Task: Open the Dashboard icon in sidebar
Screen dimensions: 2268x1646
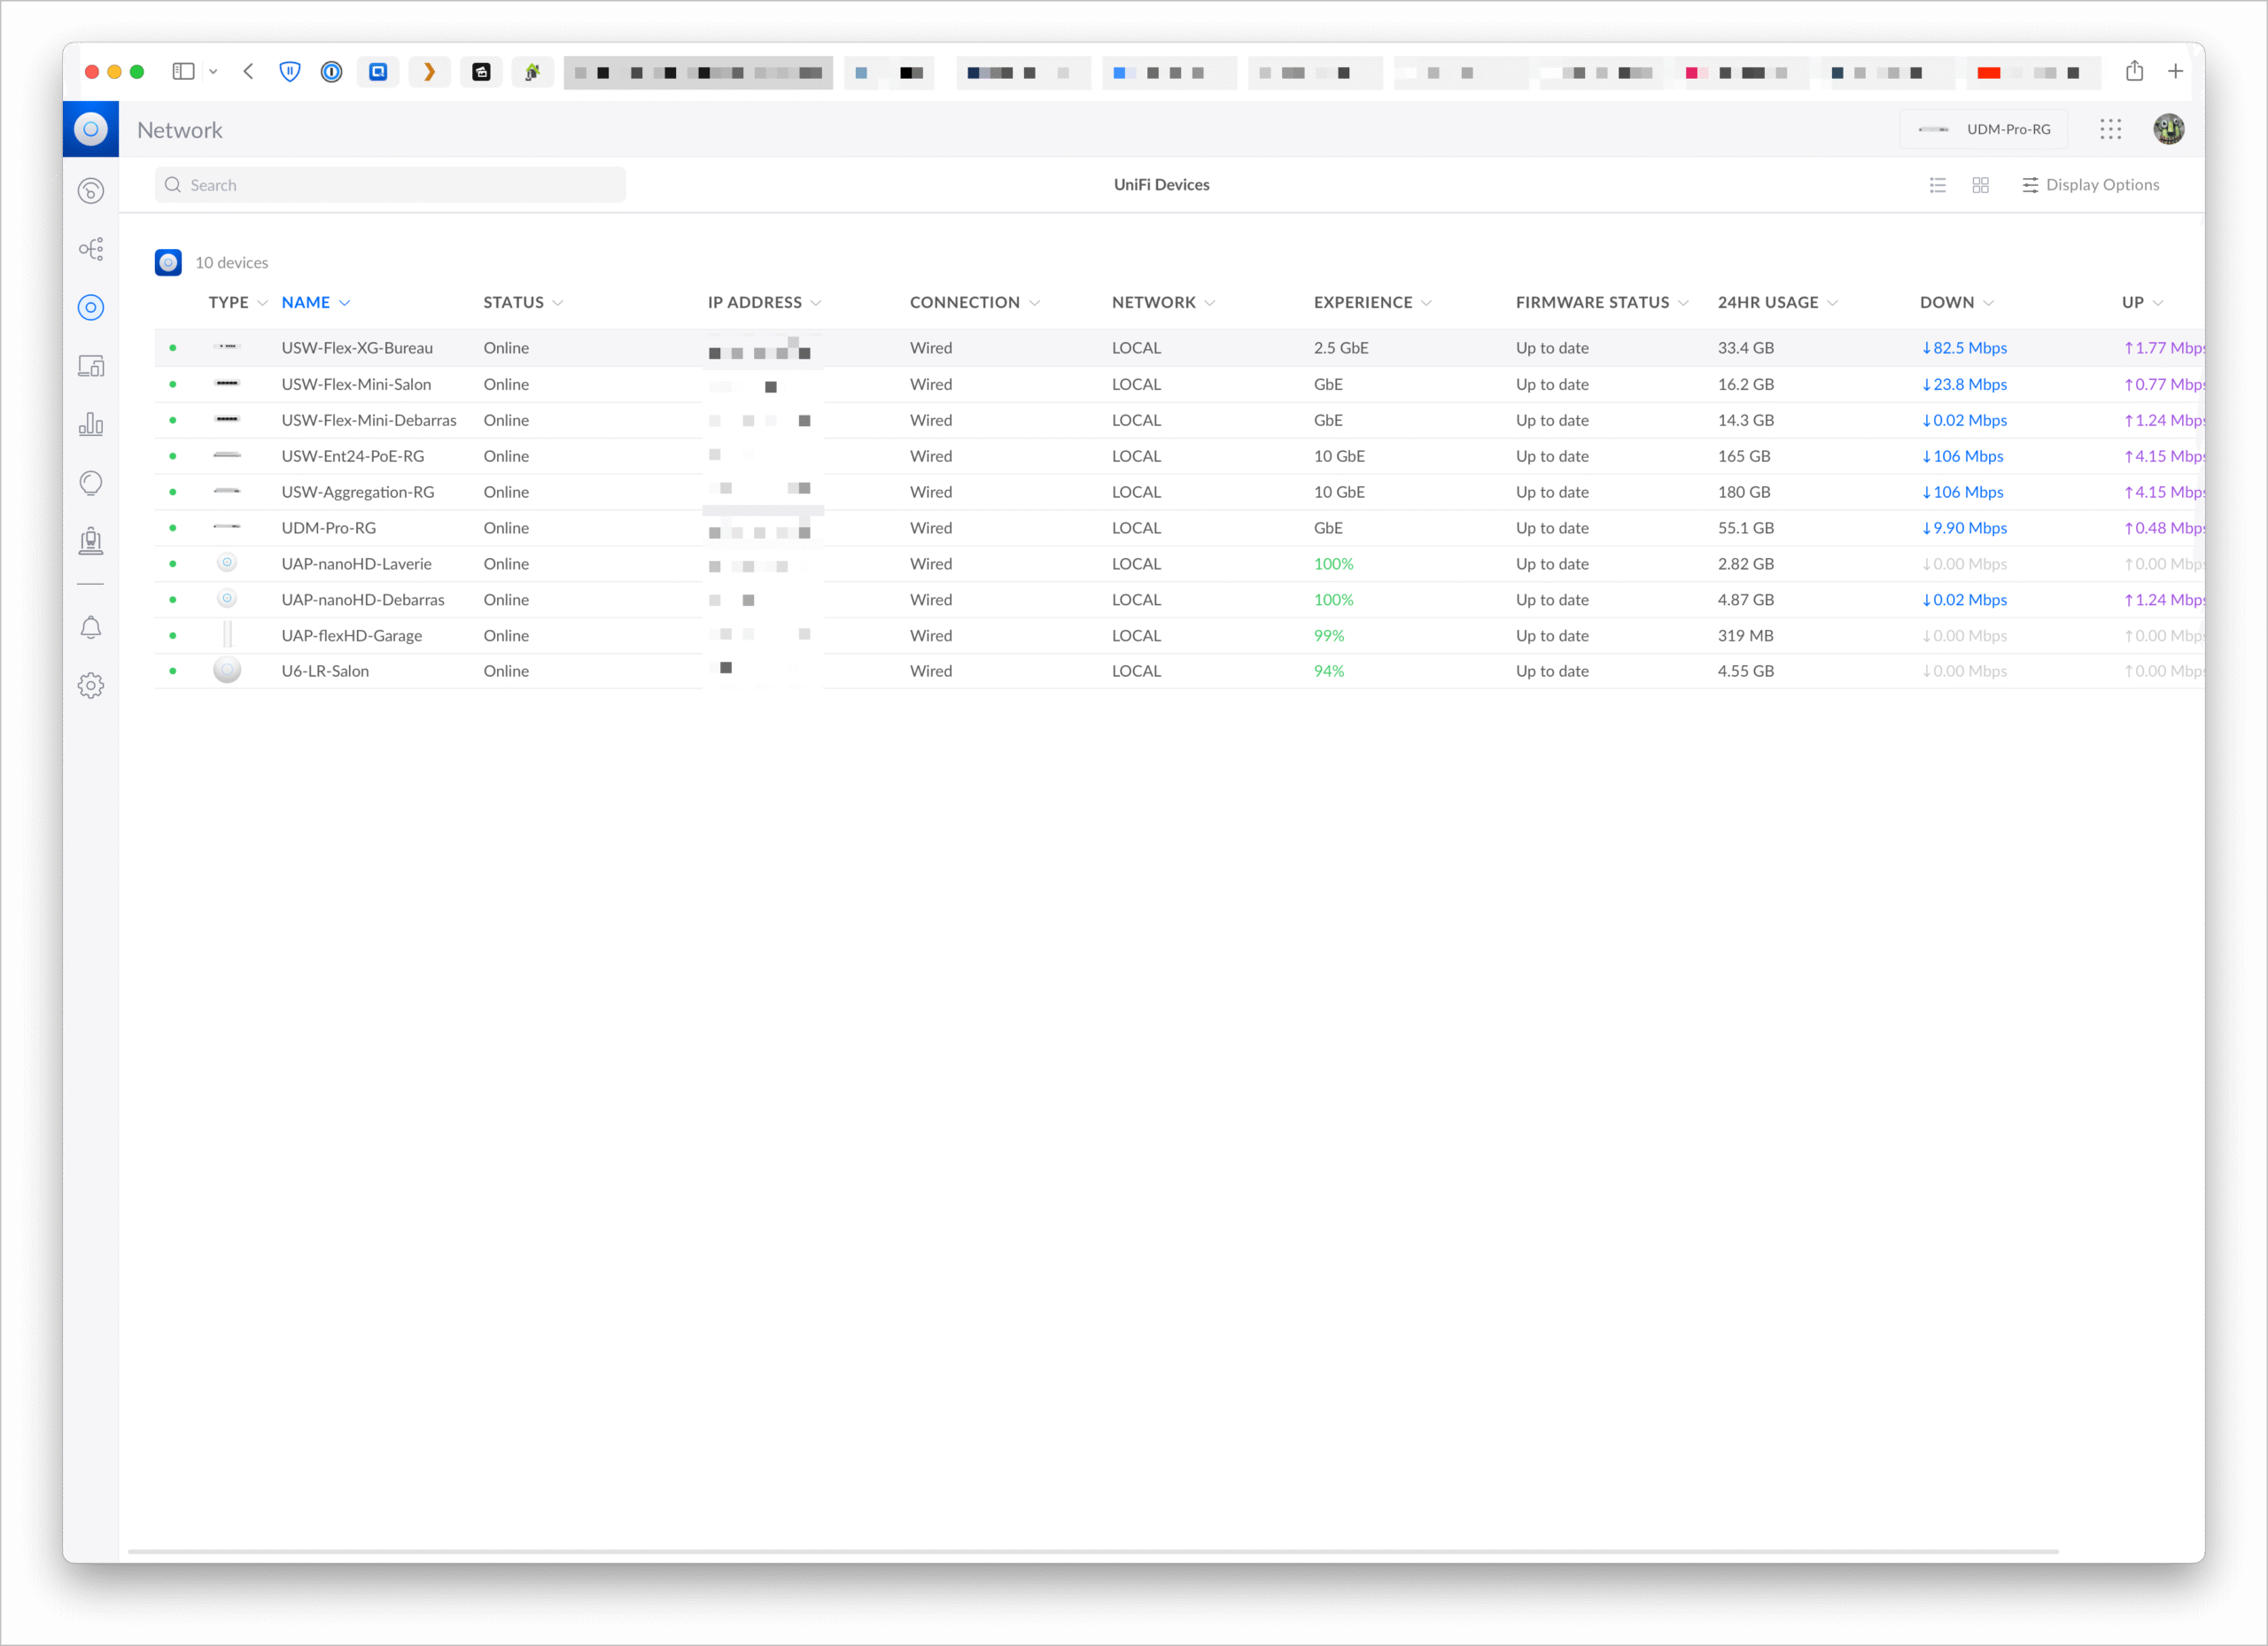Action: point(91,190)
